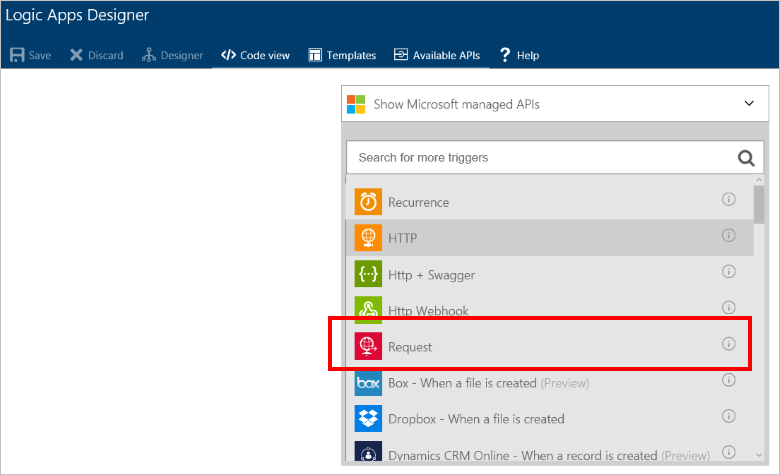Viewport: 780px width, 475px height.
Task: Click the search magnifier icon
Action: click(746, 158)
